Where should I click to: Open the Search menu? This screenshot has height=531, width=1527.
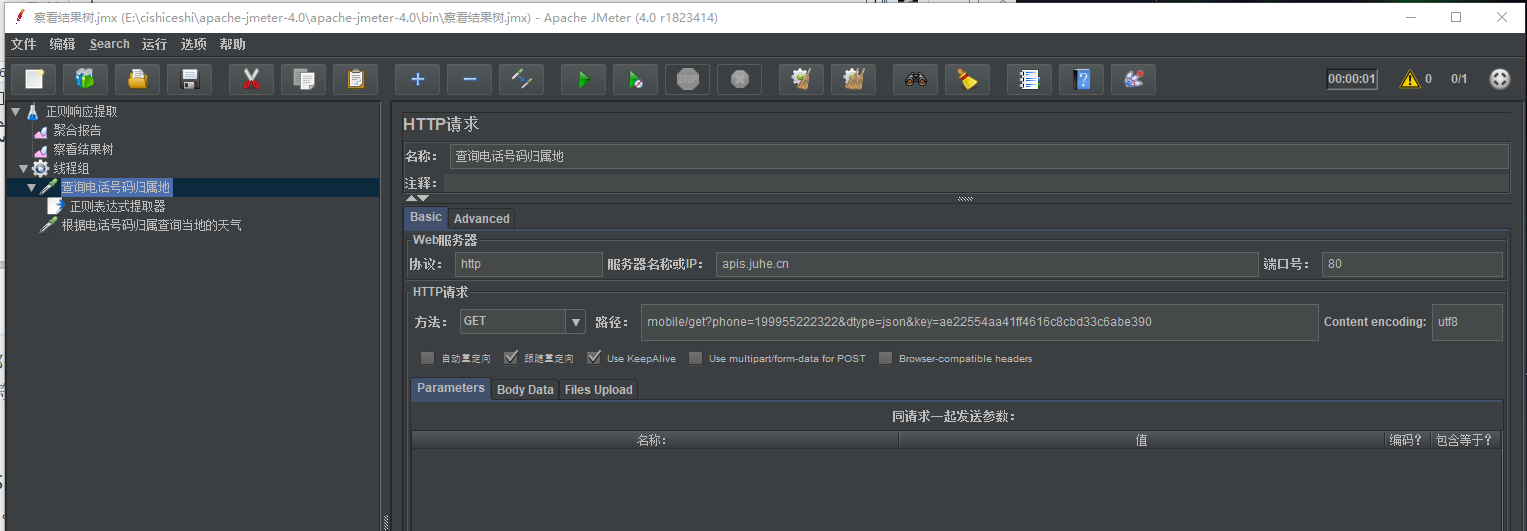pos(109,44)
